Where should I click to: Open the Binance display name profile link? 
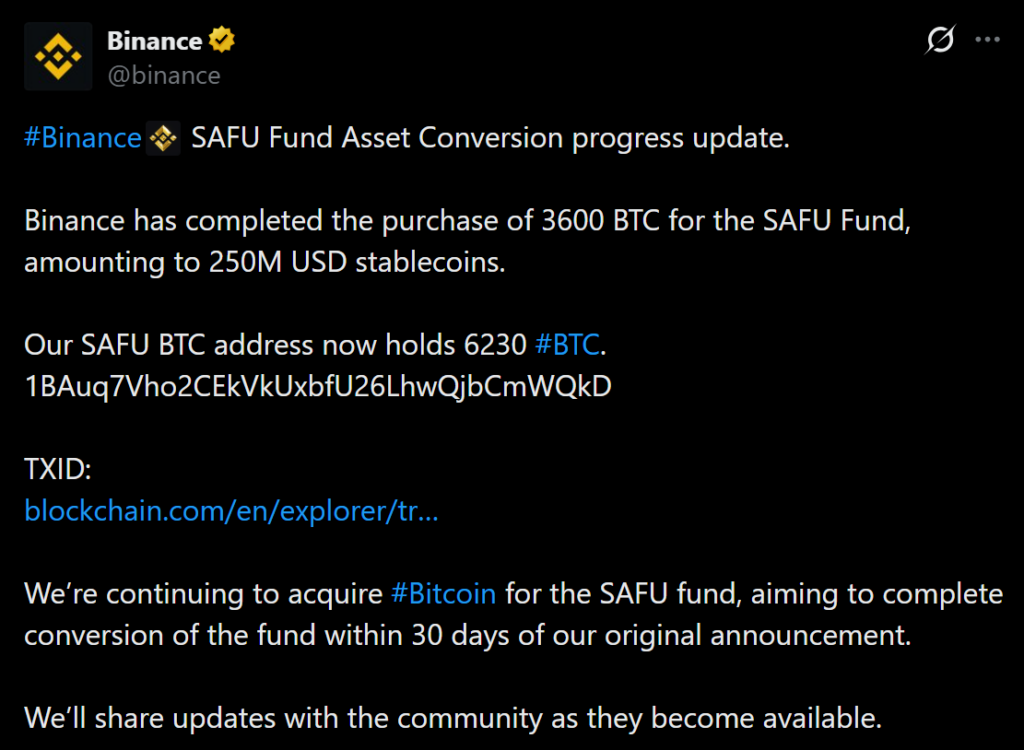154,41
